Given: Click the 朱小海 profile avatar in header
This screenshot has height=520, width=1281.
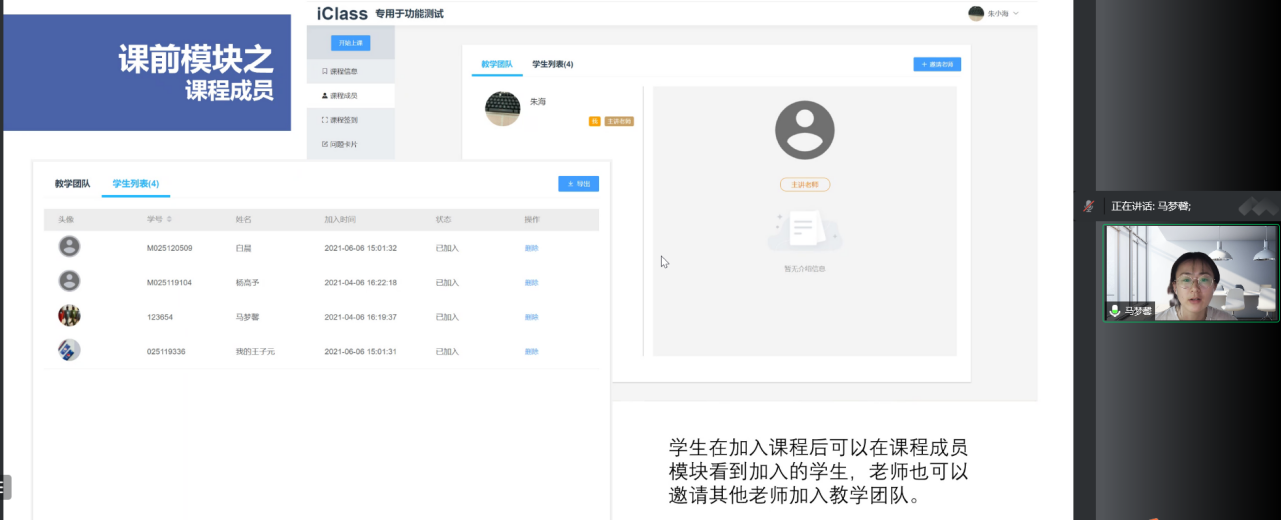Looking at the screenshot, I should (x=976, y=13).
